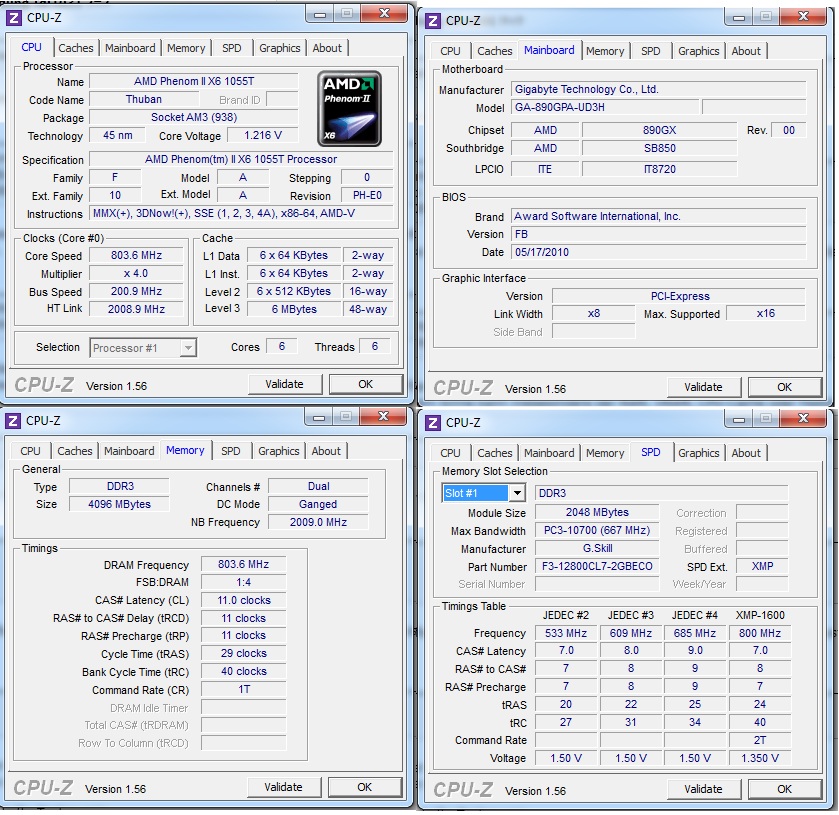Screen dimensions: 839x815
Task: Select About tab in the Memory window
Action: pos(326,451)
